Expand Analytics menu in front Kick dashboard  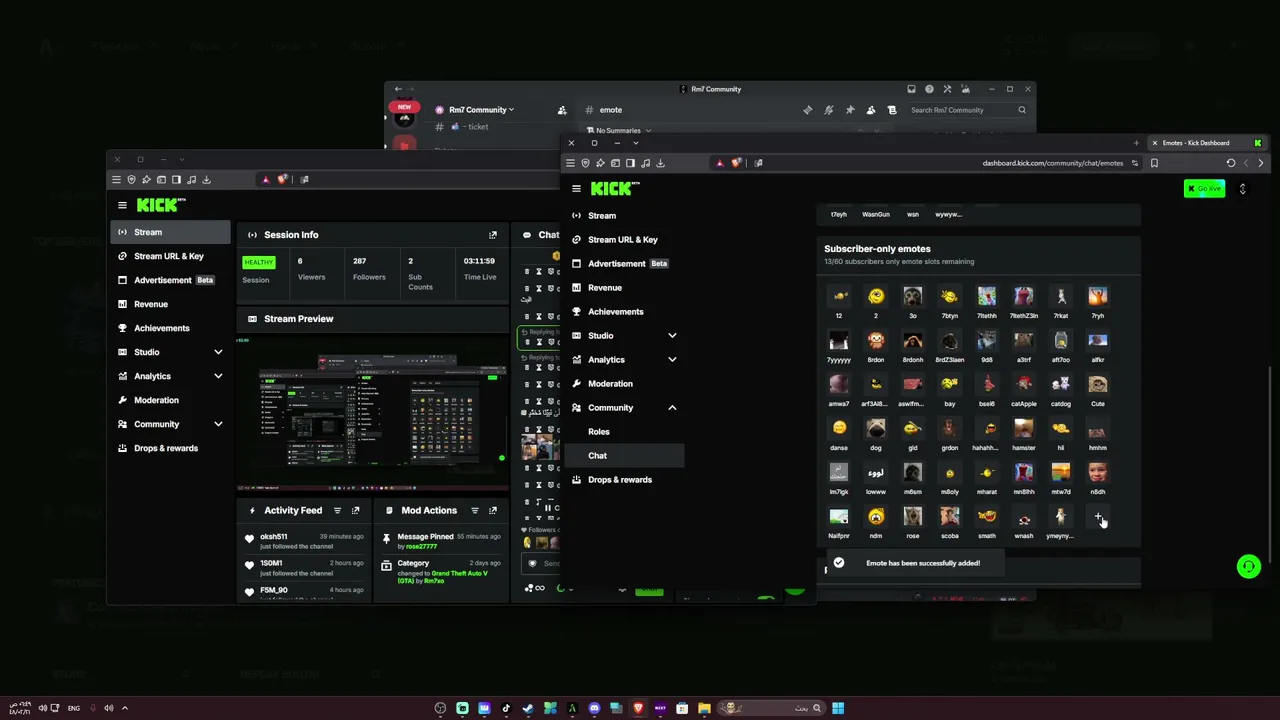(x=672, y=360)
